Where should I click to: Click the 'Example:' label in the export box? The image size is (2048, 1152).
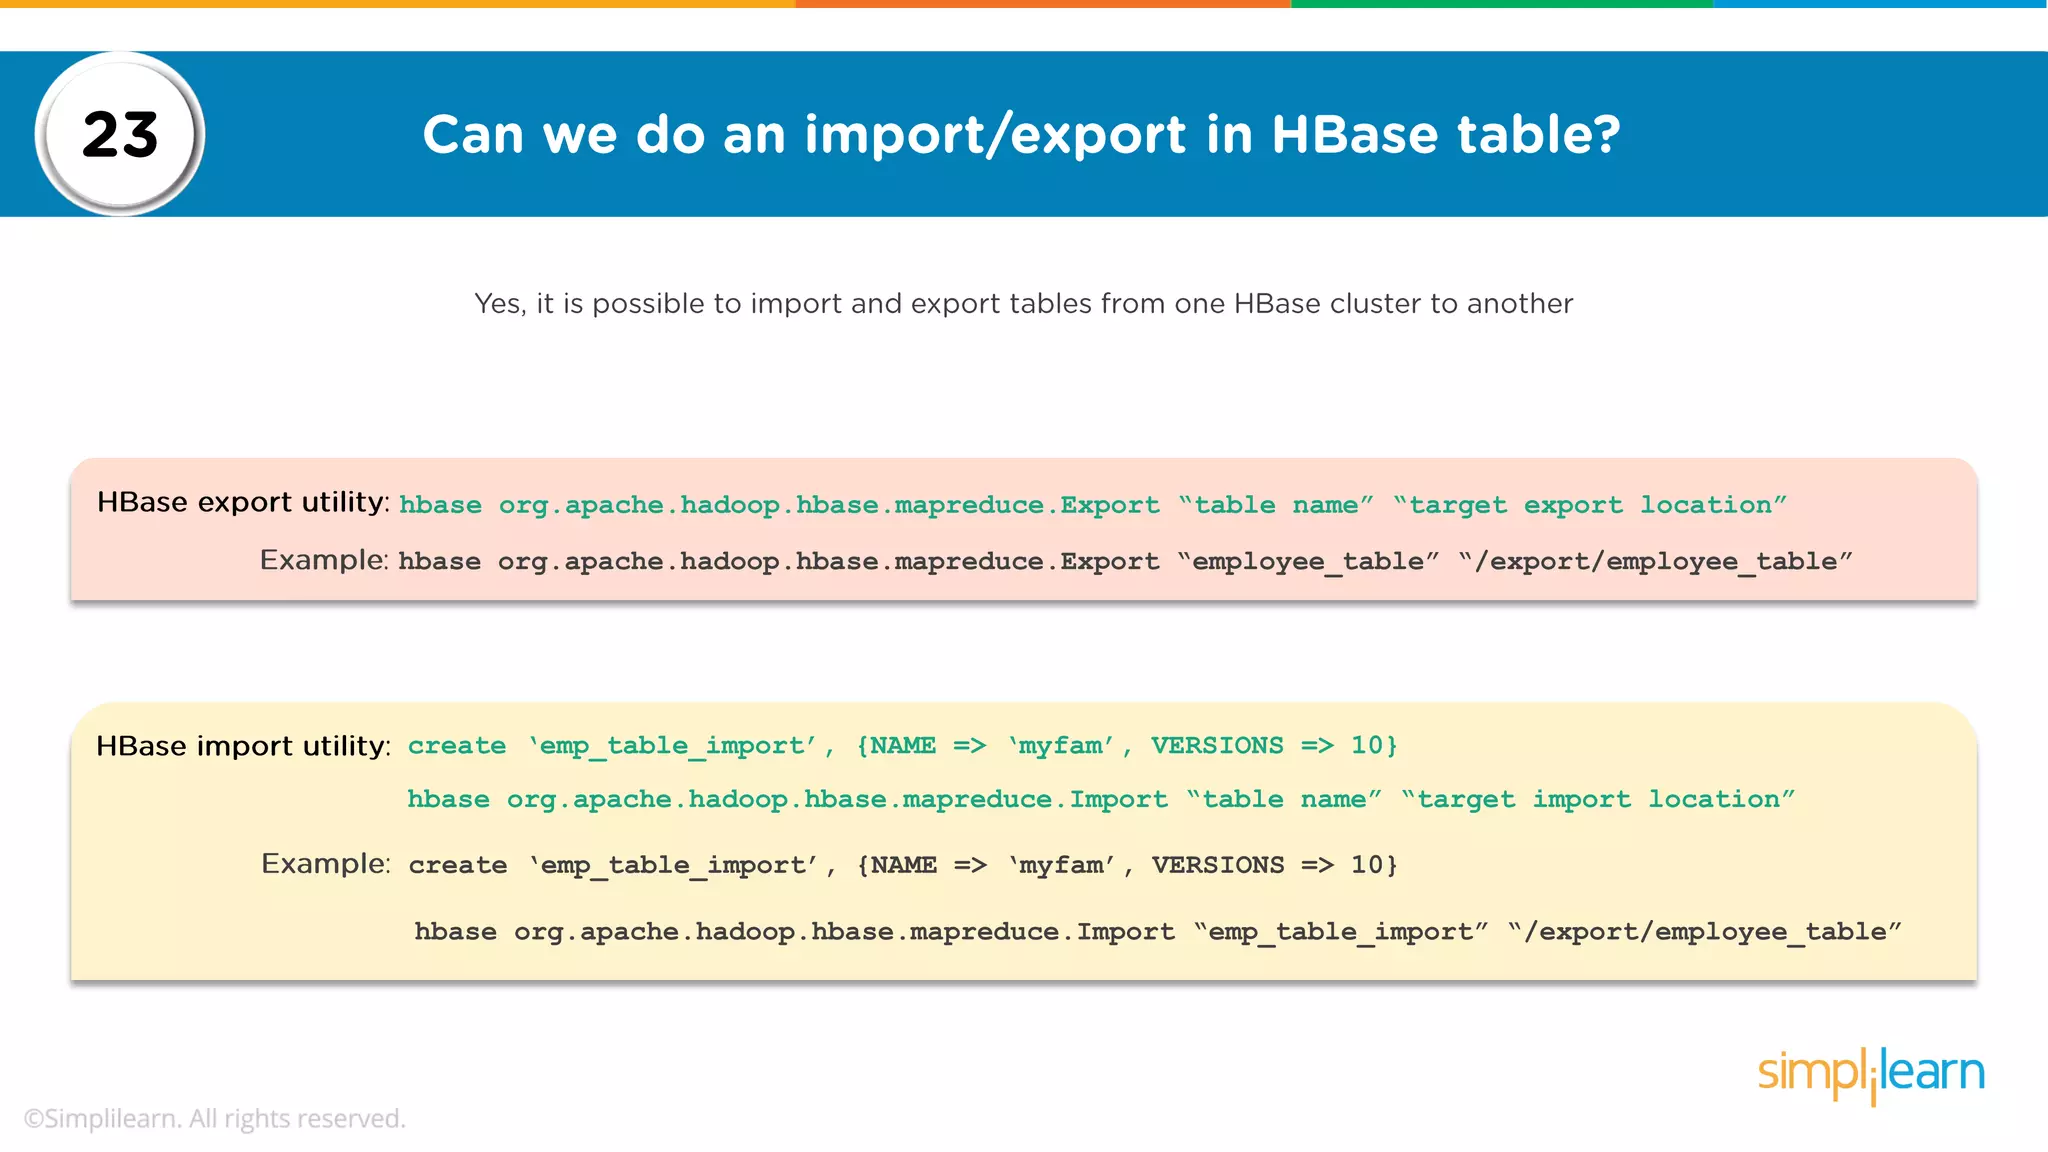(x=324, y=560)
